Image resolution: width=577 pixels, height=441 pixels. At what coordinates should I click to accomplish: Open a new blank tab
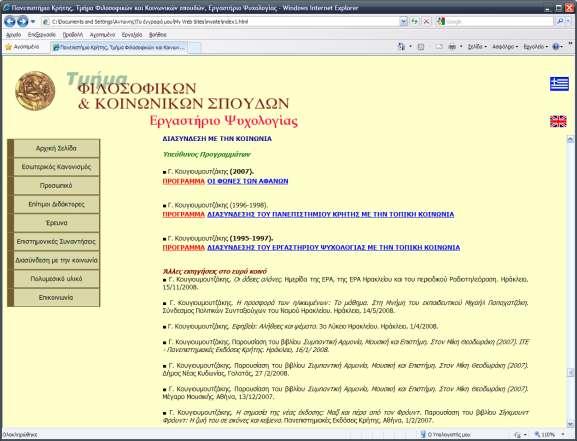point(195,47)
